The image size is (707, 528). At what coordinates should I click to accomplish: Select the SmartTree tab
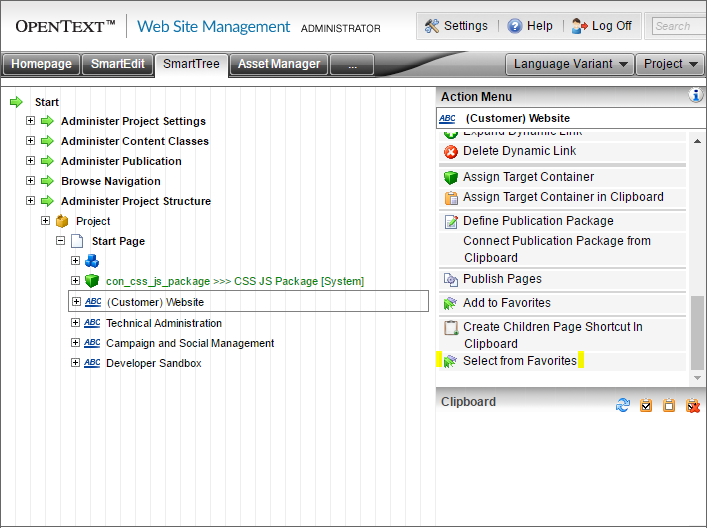point(191,64)
